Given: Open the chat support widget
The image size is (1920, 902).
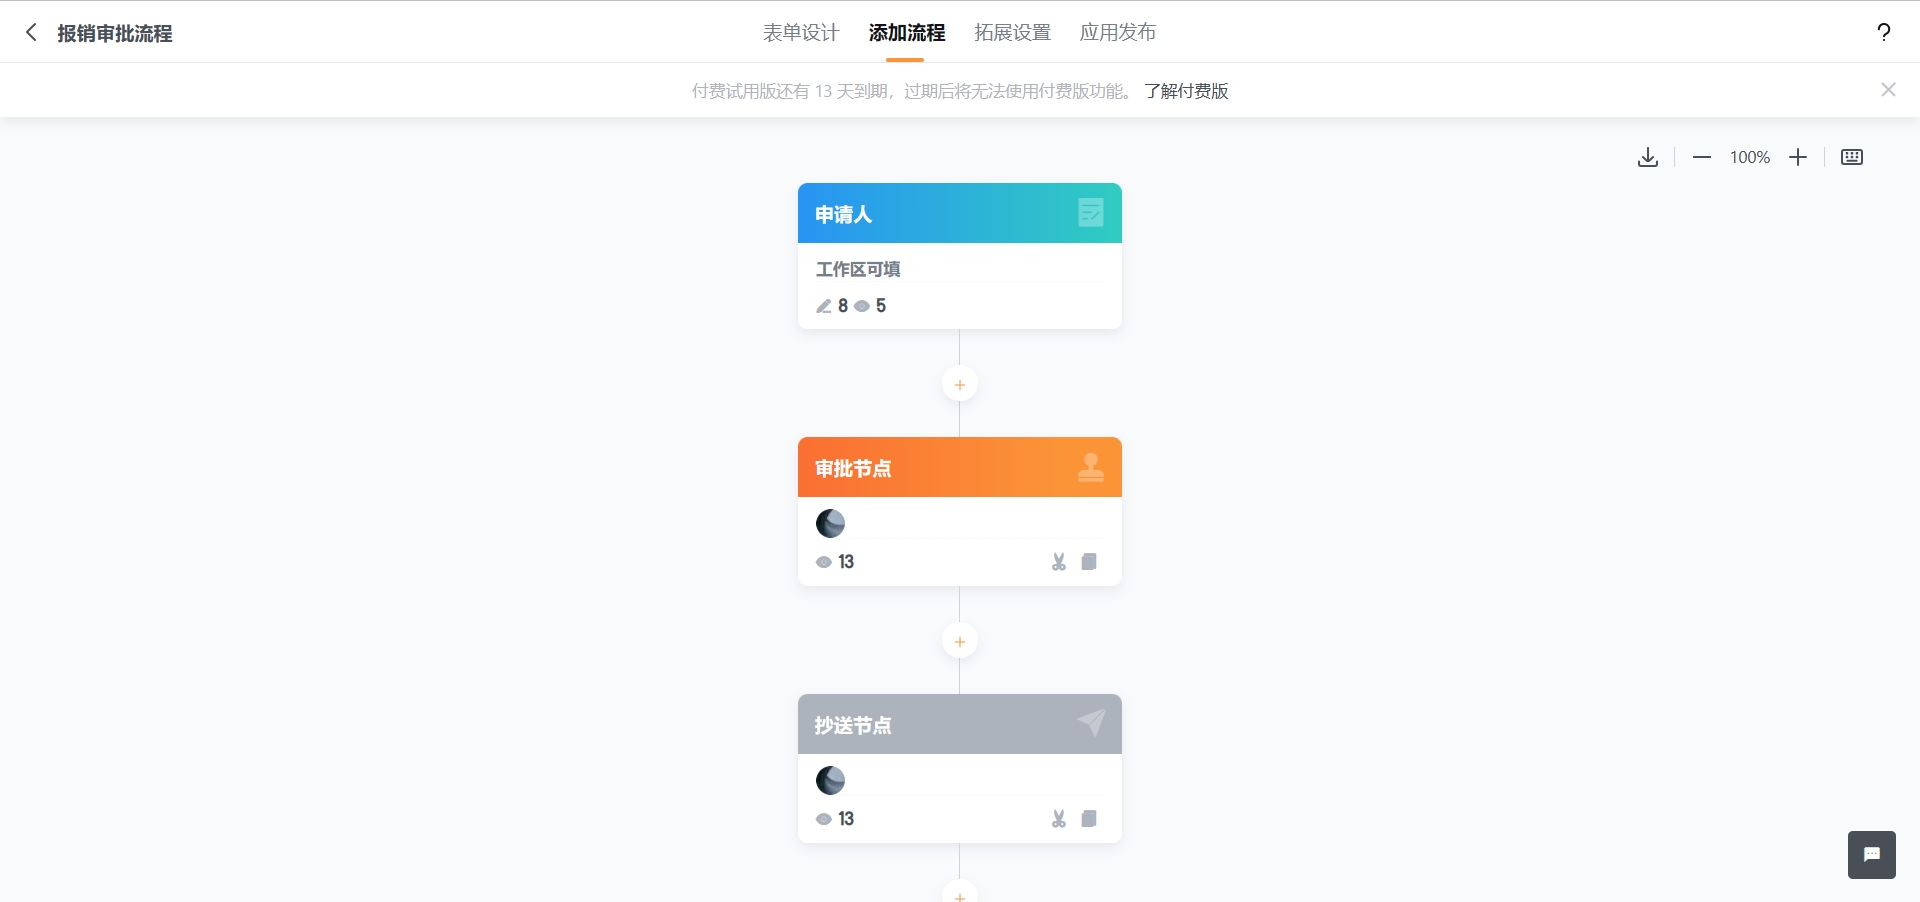Looking at the screenshot, I should point(1872,855).
